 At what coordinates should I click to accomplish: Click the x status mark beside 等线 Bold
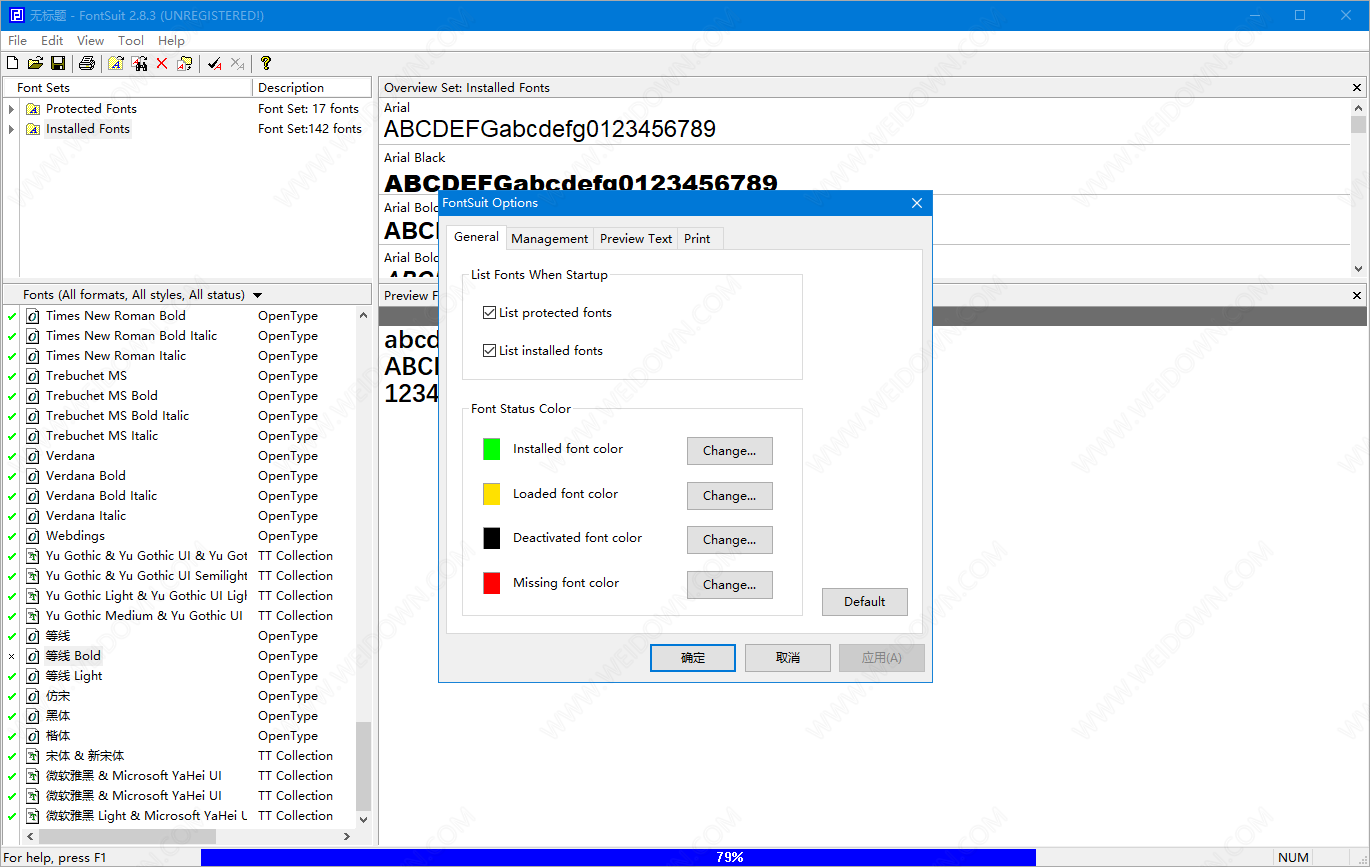12,656
